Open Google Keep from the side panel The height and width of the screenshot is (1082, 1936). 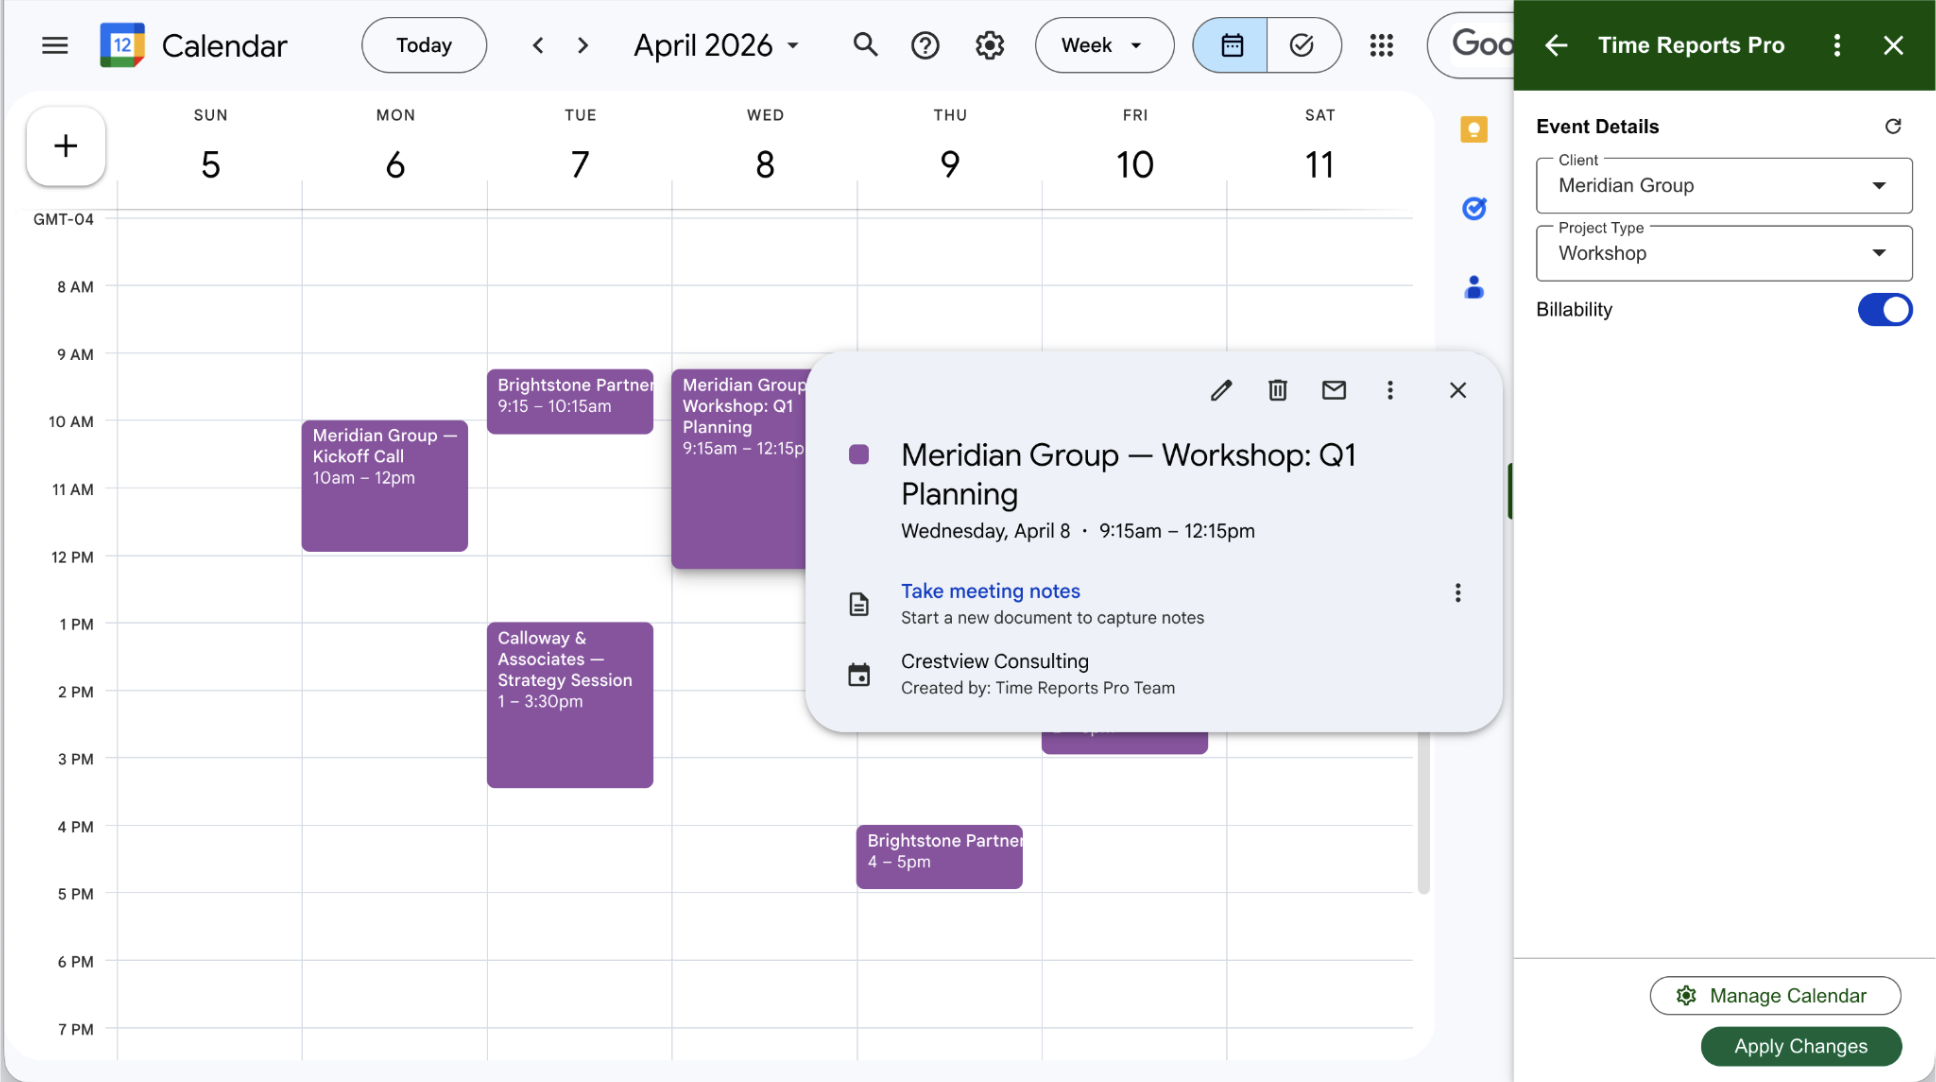click(1473, 130)
